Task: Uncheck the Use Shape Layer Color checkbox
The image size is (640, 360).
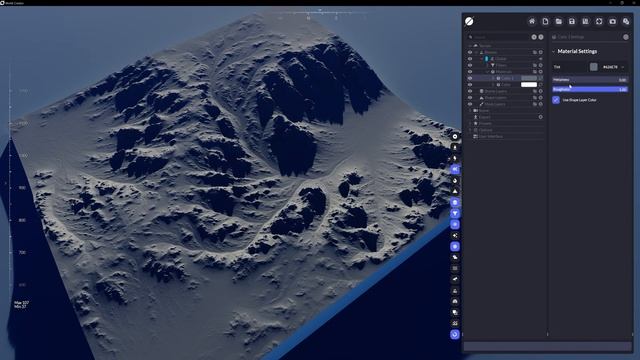Action: click(x=556, y=100)
